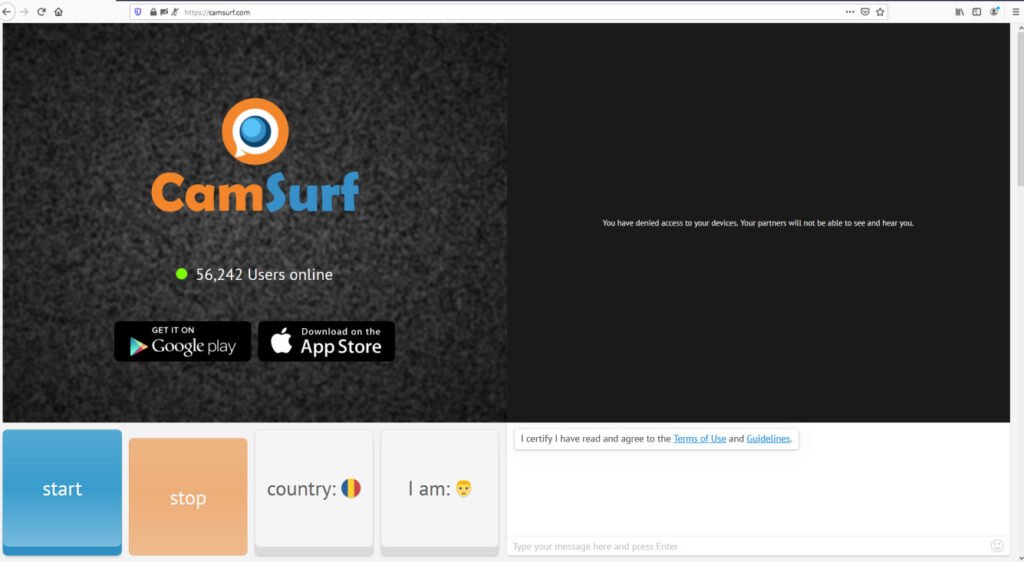Open the Firefox account menu

[994, 12]
